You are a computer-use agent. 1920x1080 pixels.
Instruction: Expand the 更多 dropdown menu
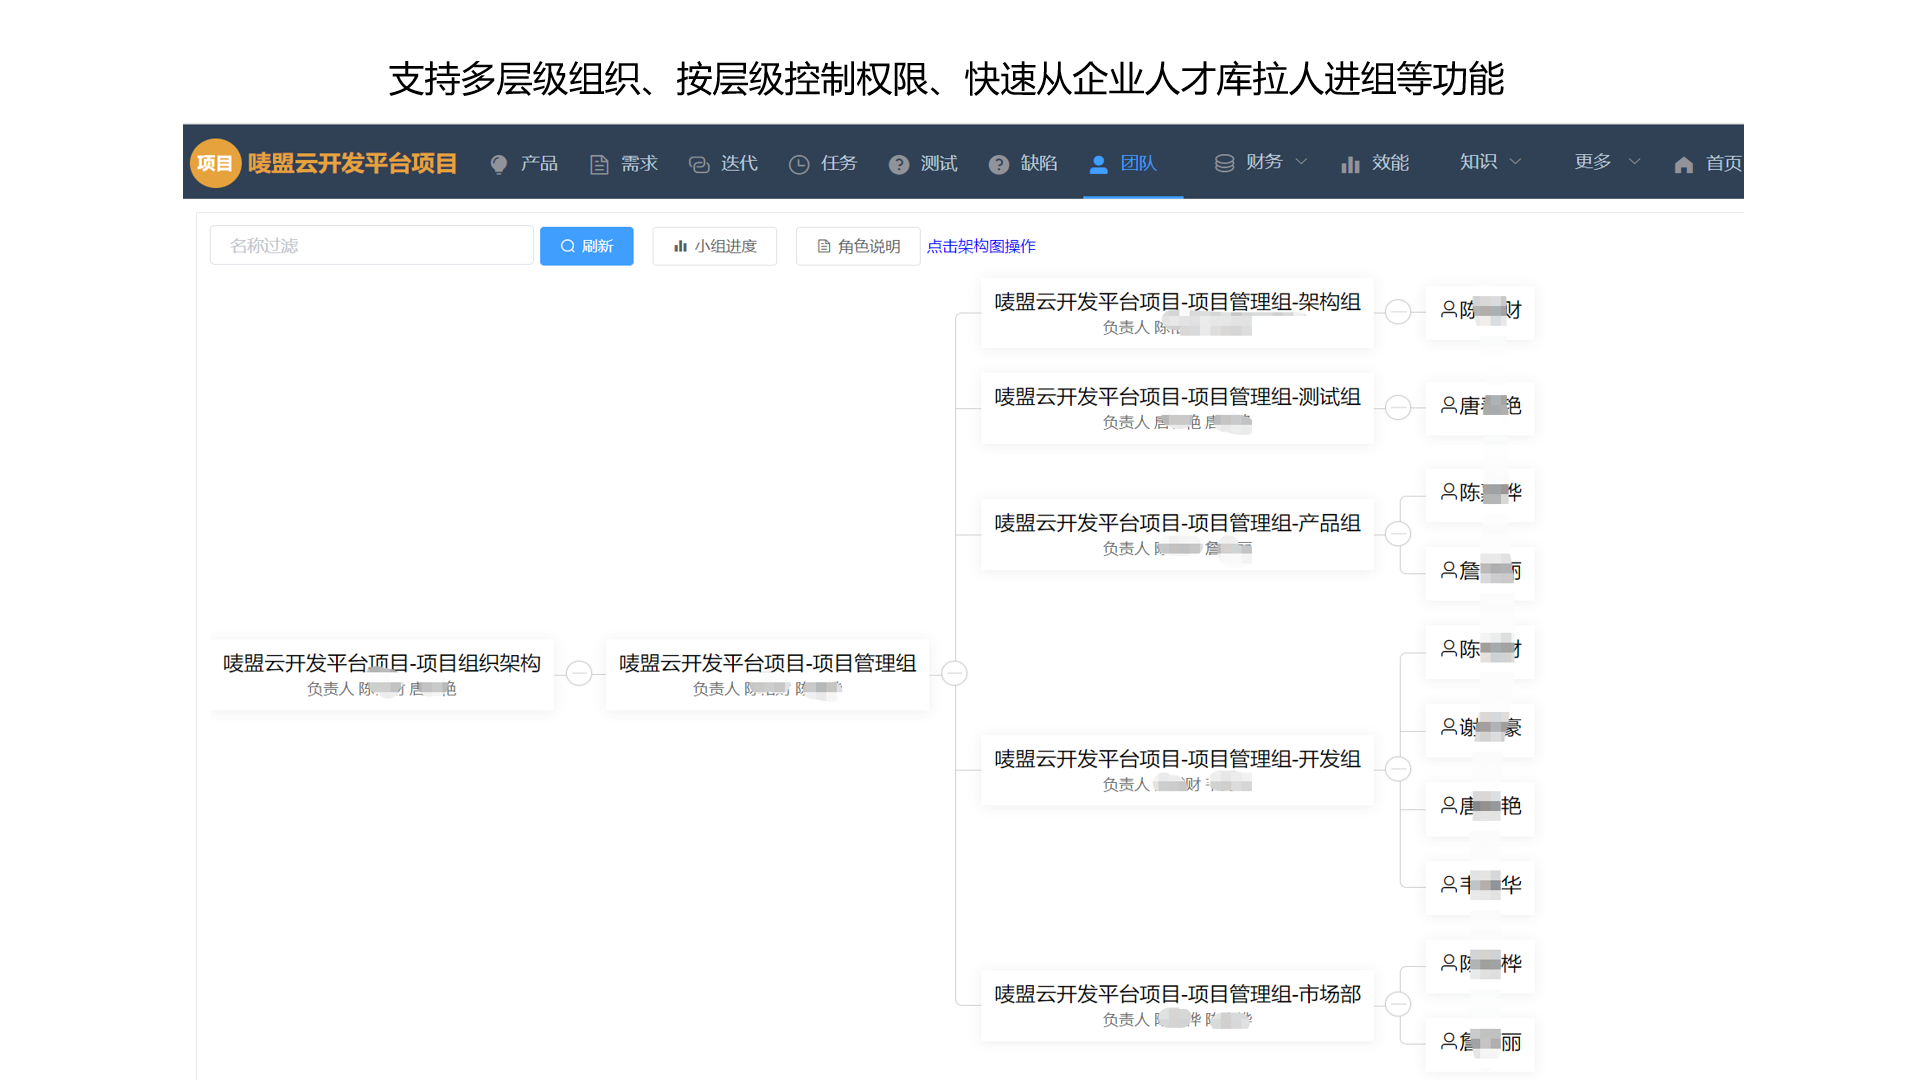coord(1636,162)
